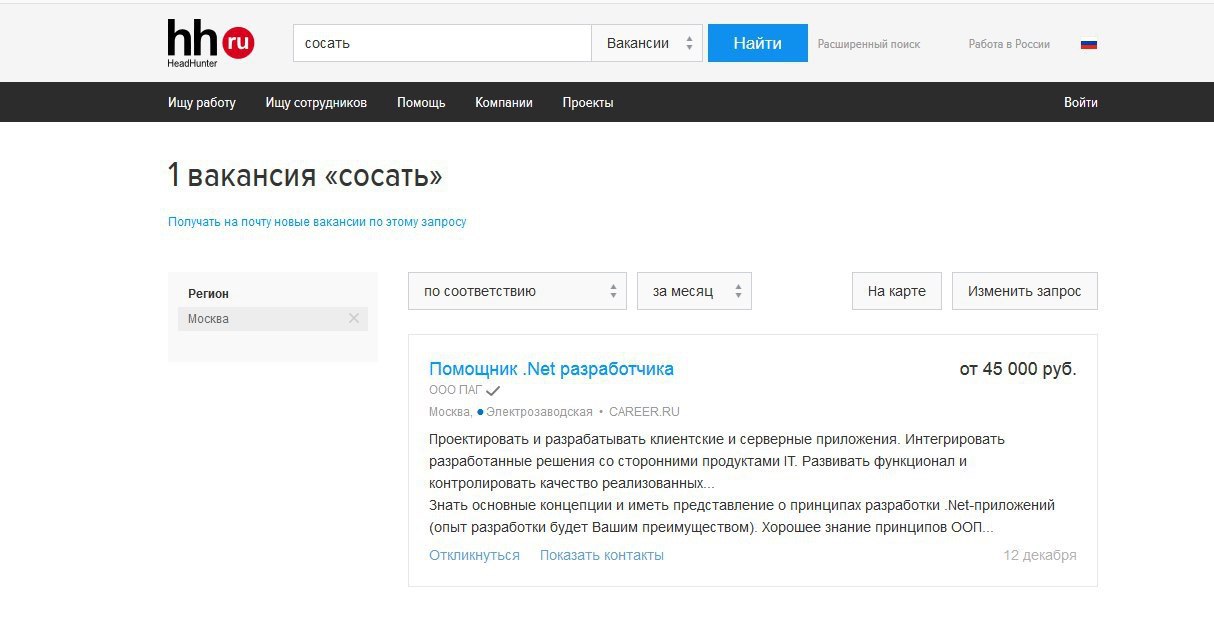Open the Ищу сотрудников menu
1214x619 pixels.
click(x=316, y=102)
